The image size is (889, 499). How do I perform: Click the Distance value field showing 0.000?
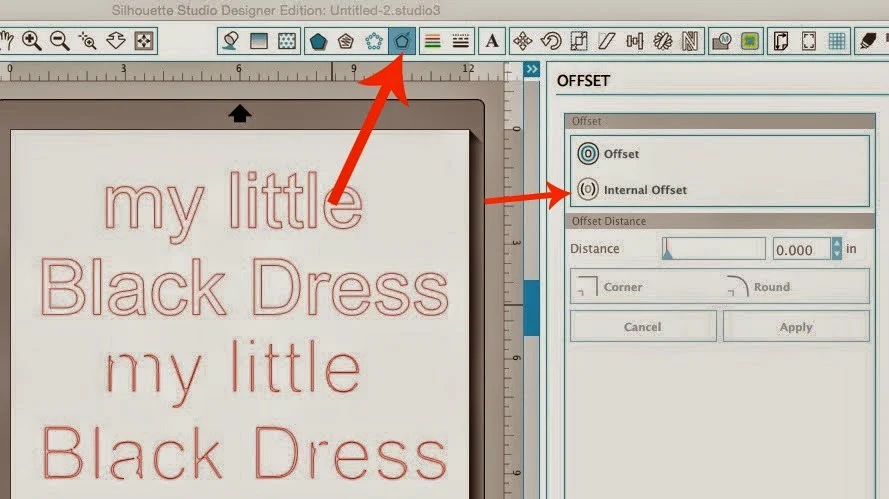(x=802, y=250)
